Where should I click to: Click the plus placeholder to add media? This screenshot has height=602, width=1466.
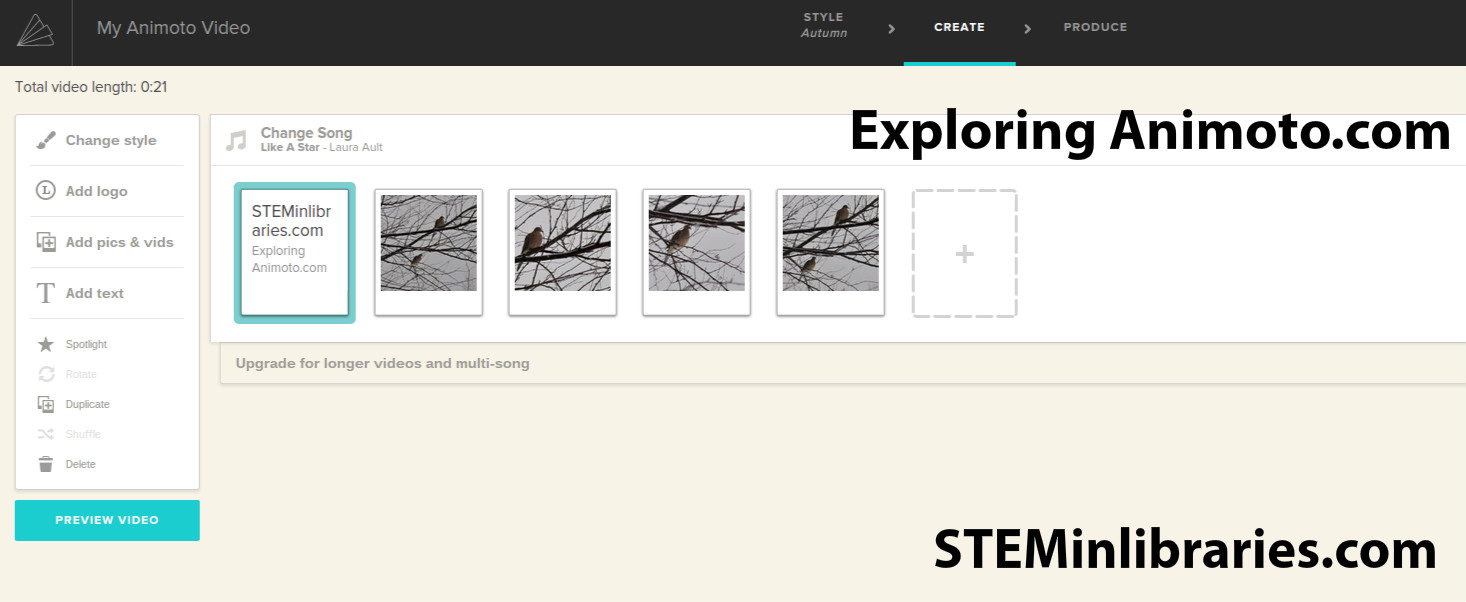click(x=964, y=254)
